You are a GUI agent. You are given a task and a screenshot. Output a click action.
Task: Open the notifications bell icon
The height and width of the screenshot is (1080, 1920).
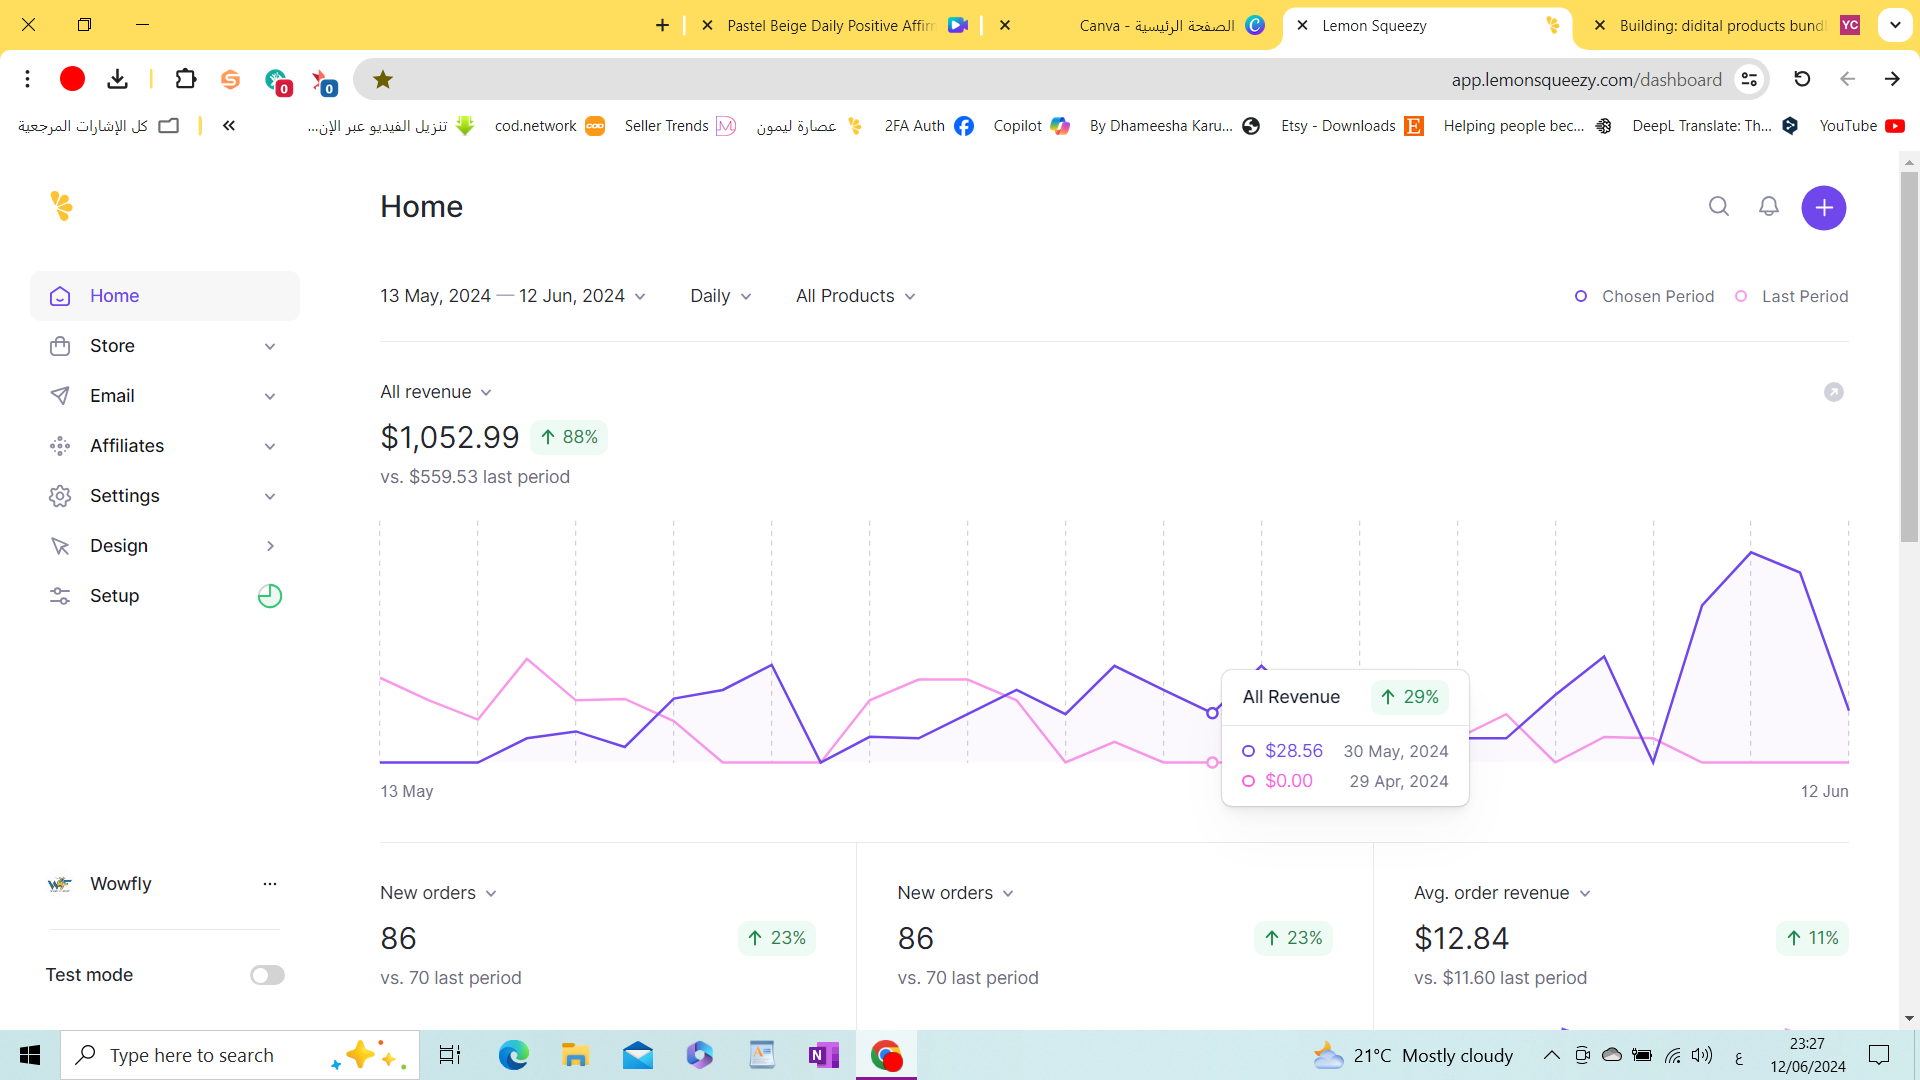click(x=1769, y=206)
